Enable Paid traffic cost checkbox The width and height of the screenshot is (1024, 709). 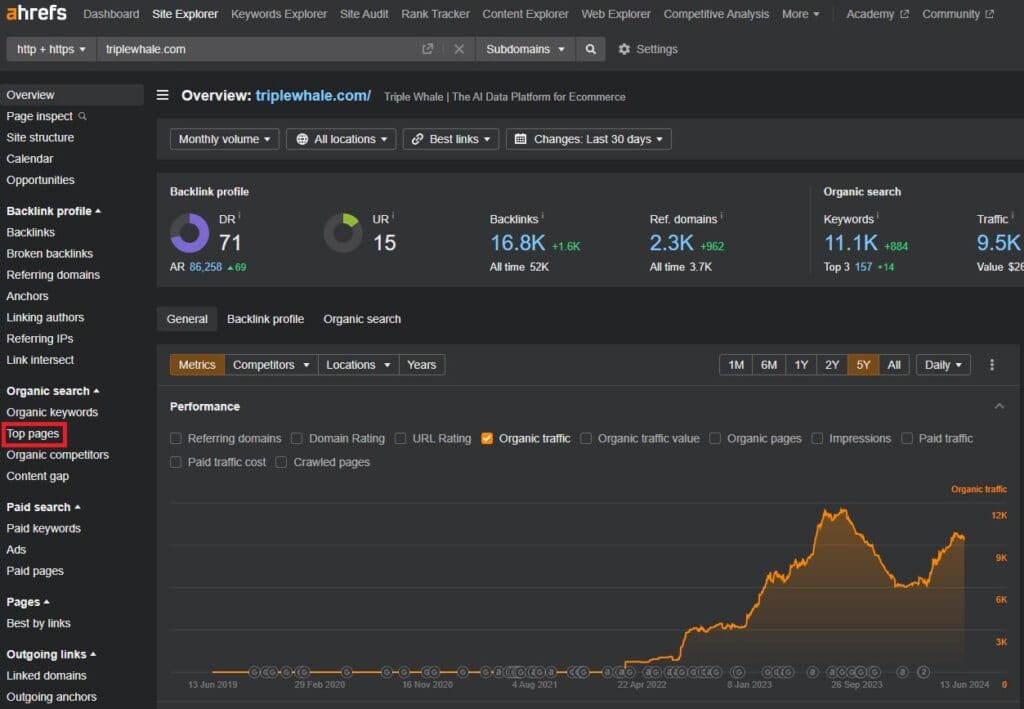[x=176, y=462]
